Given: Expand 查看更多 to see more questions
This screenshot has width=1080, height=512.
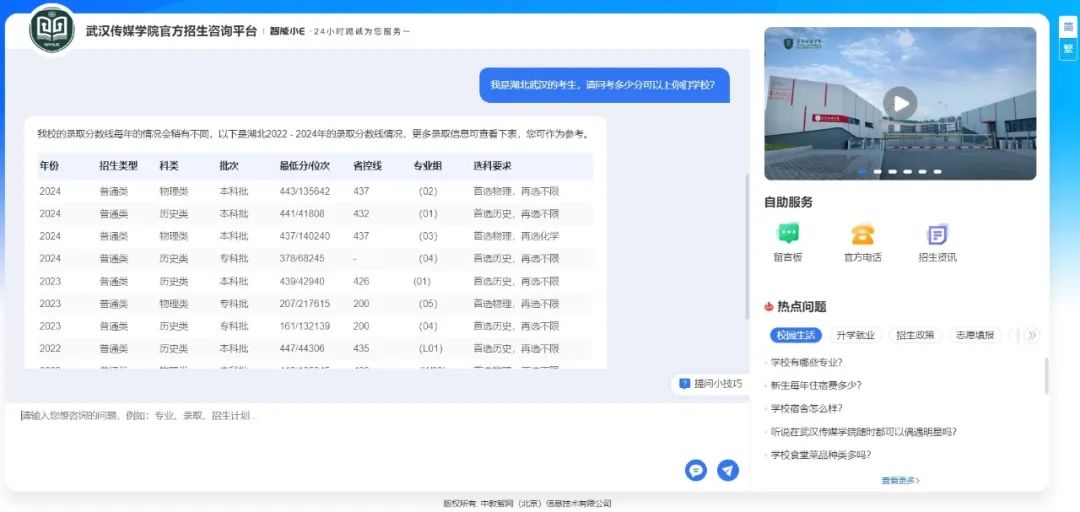Looking at the screenshot, I should (x=900, y=480).
